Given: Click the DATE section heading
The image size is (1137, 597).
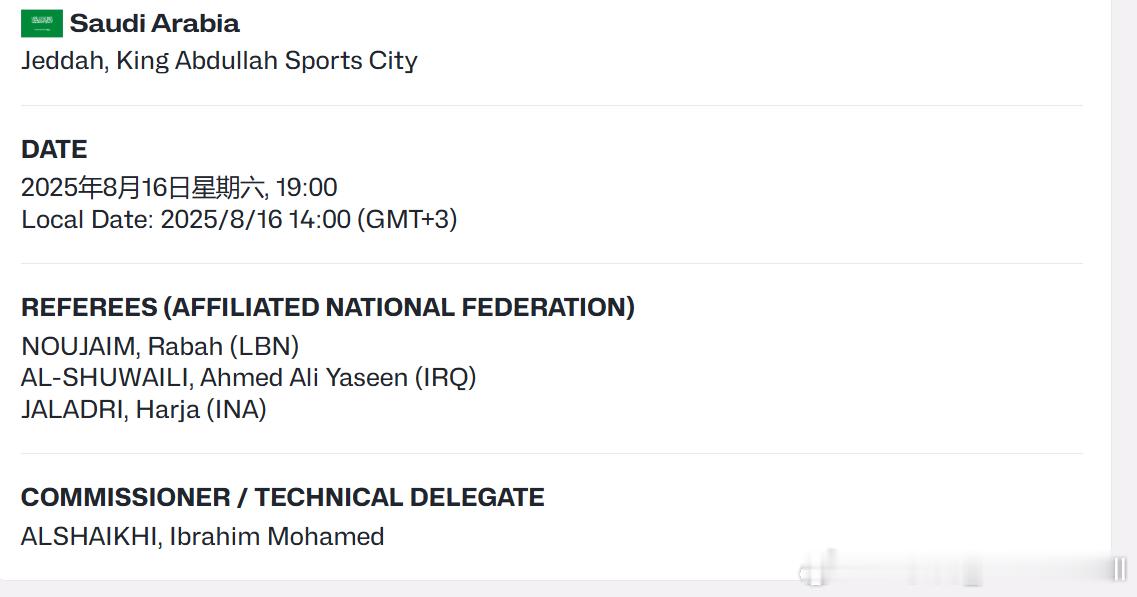Looking at the screenshot, I should [54, 149].
